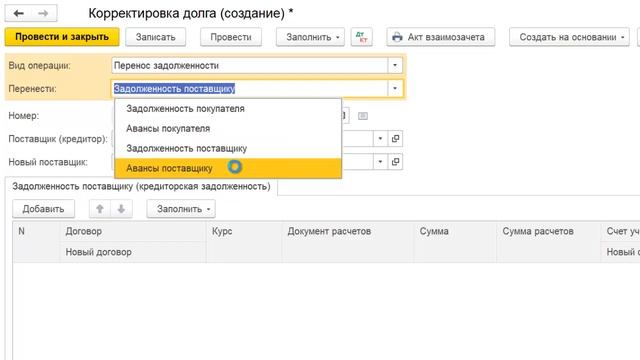Click Провести button
The height and width of the screenshot is (360, 640).
(x=231, y=37)
